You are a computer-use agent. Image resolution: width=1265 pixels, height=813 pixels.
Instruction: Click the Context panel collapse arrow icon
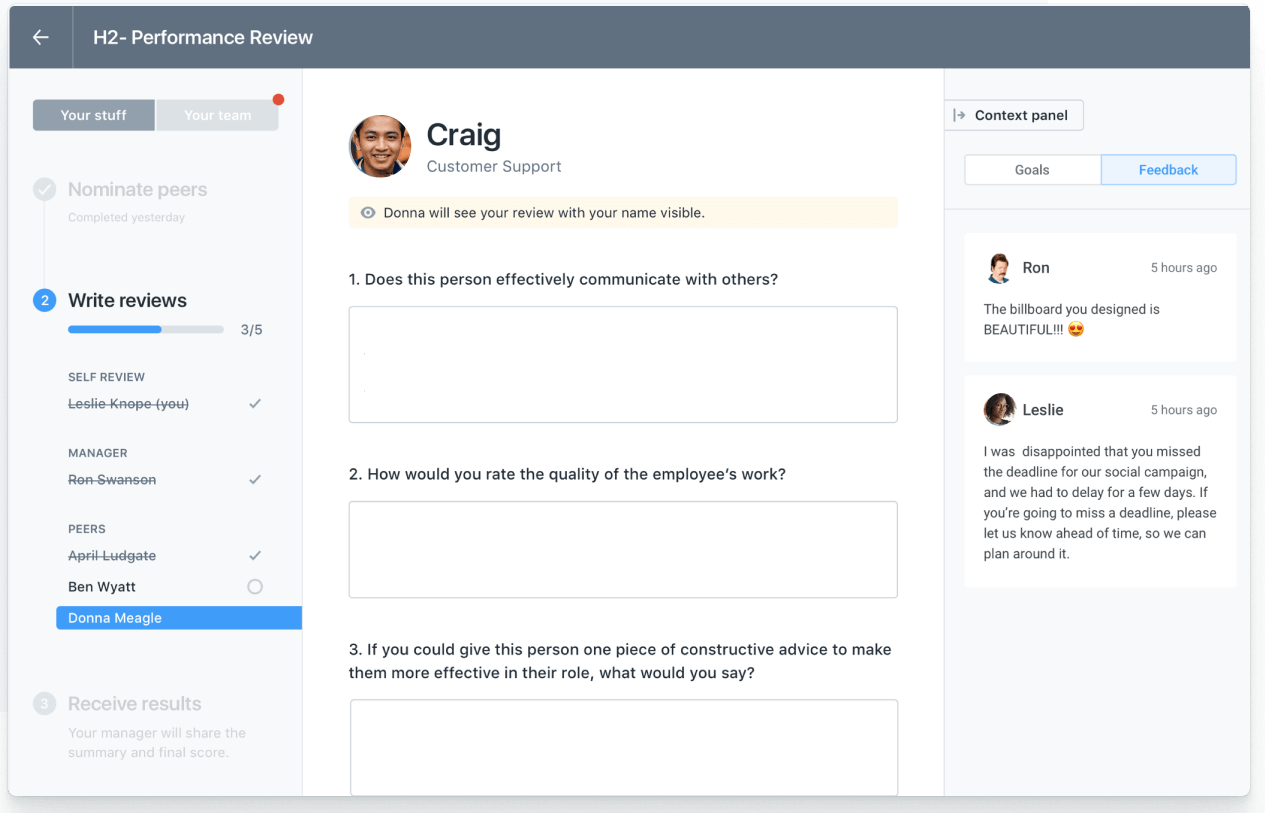pyautogui.click(x=959, y=115)
